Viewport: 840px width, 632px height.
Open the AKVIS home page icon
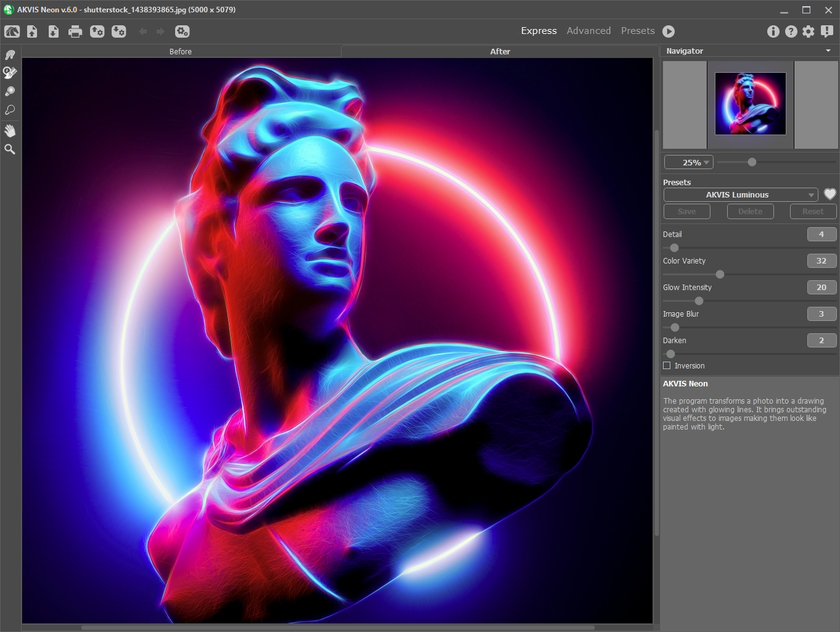[x=12, y=31]
